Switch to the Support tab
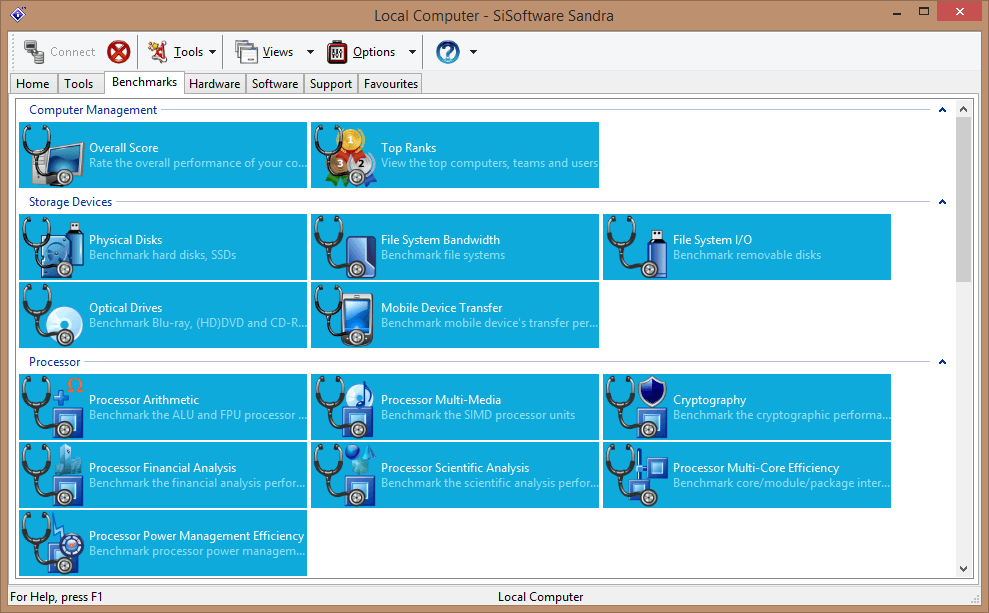The height and width of the screenshot is (613, 989). coord(331,84)
